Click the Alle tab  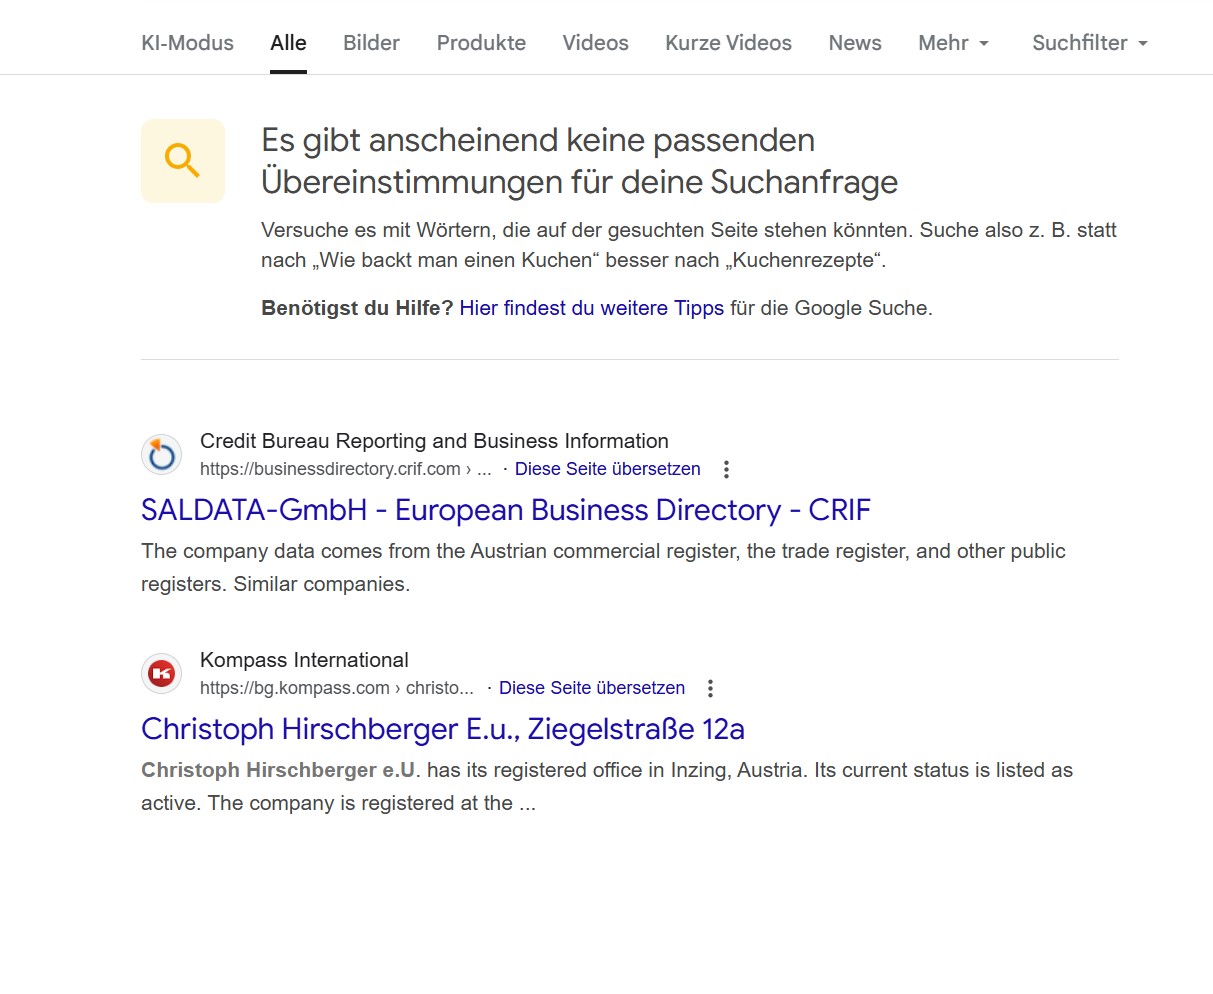point(288,43)
